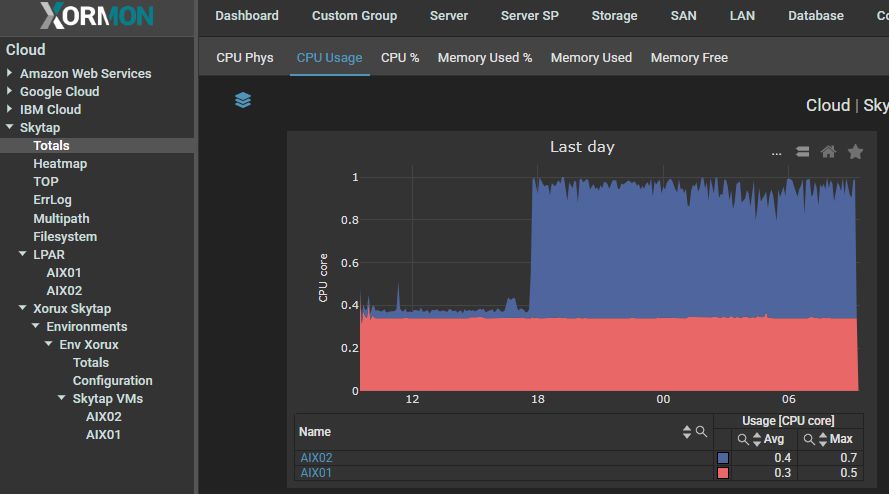Click search icon next to Avg

pyautogui.click(x=743, y=439)
